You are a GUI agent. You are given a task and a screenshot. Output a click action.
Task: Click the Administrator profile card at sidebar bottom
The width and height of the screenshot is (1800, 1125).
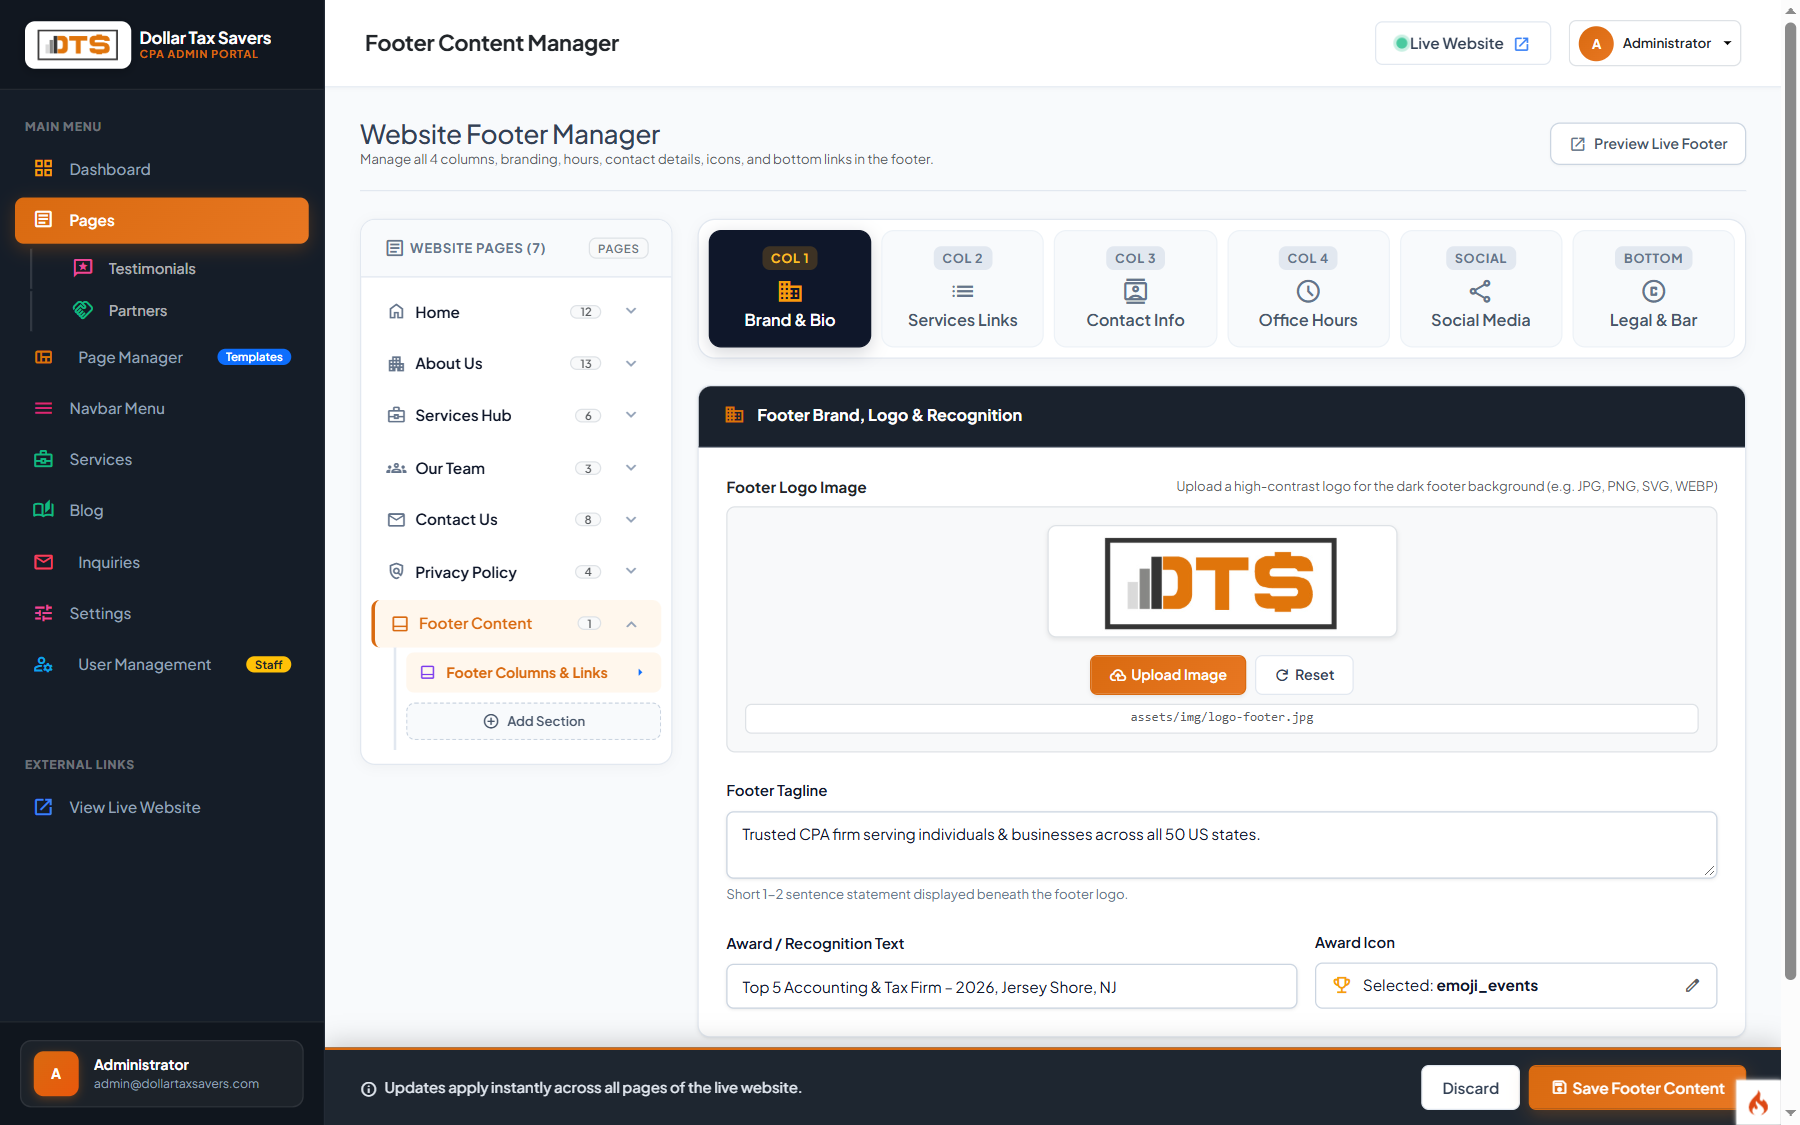click(162, 1074)
